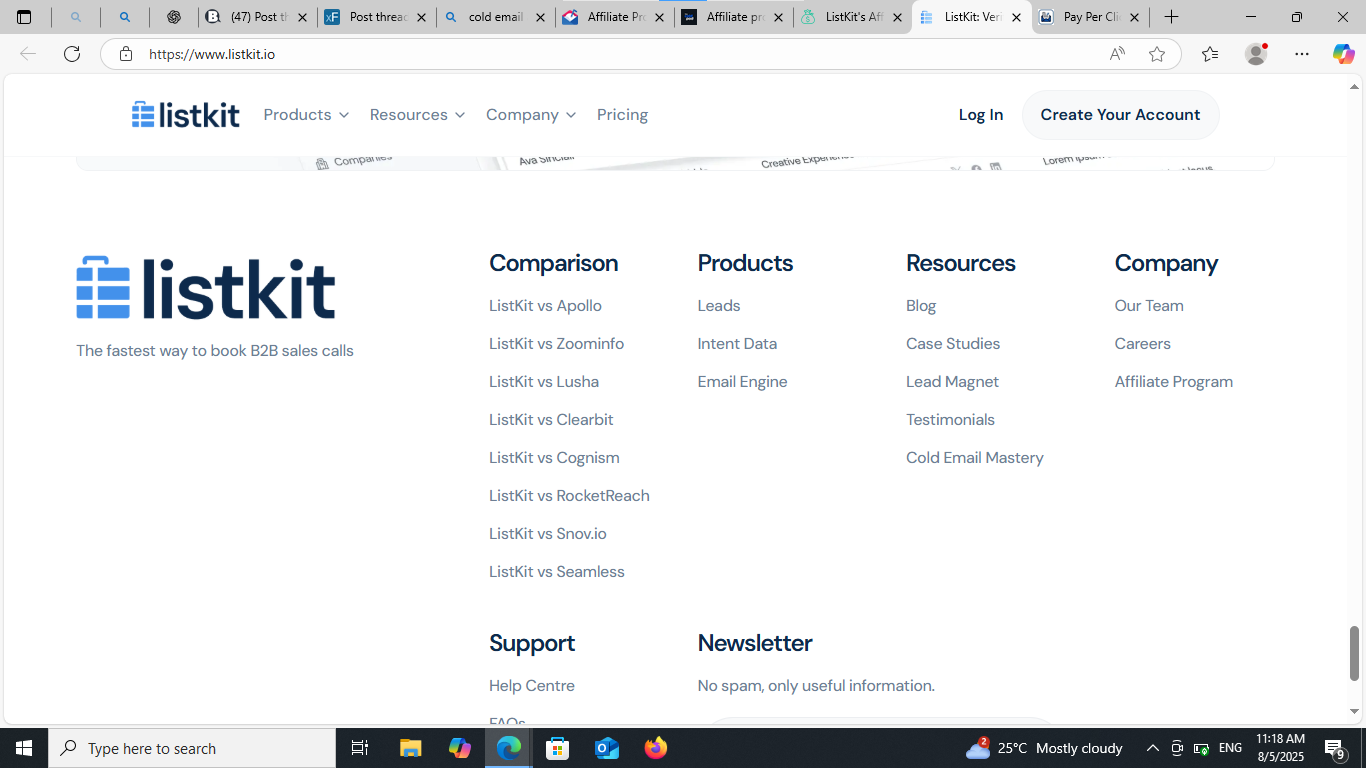
Task: Click the Log In link
Action: coord(981,115)
